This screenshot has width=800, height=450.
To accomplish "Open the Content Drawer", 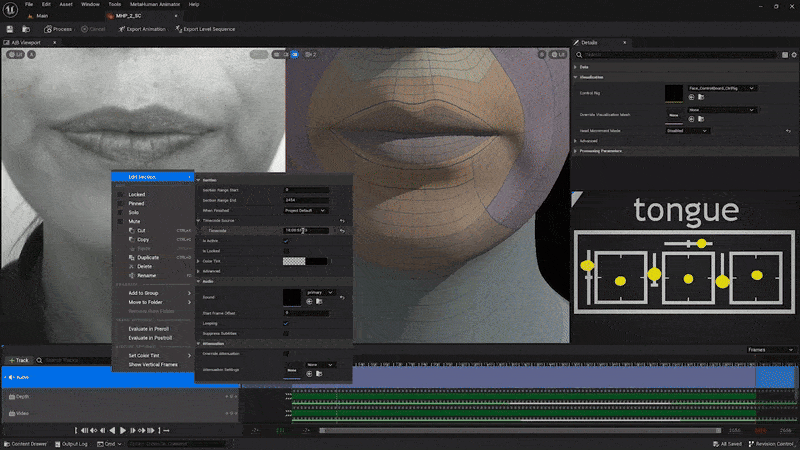I will [x=26, y=444].
